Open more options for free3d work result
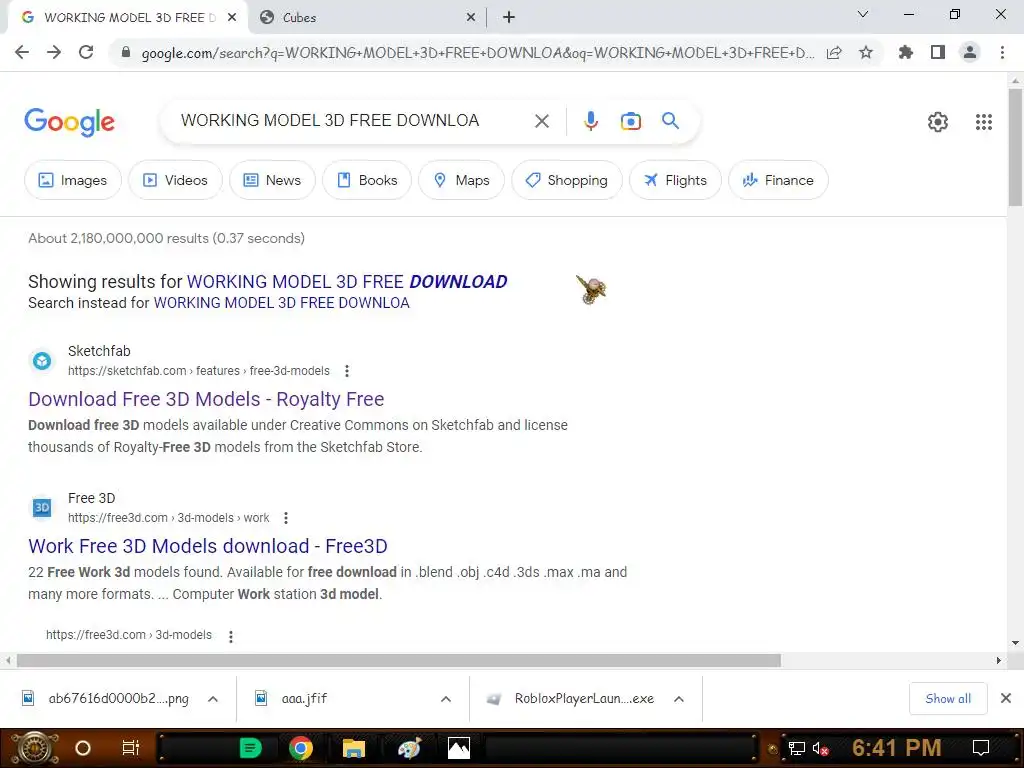The image size is (1024, 768). tap(285, 518)
